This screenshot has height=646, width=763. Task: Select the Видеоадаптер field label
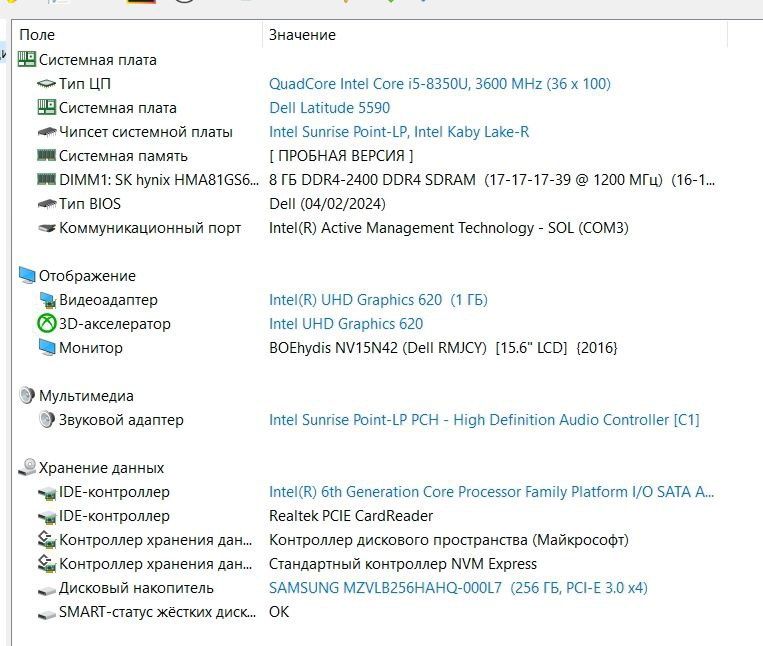[108, 300]
